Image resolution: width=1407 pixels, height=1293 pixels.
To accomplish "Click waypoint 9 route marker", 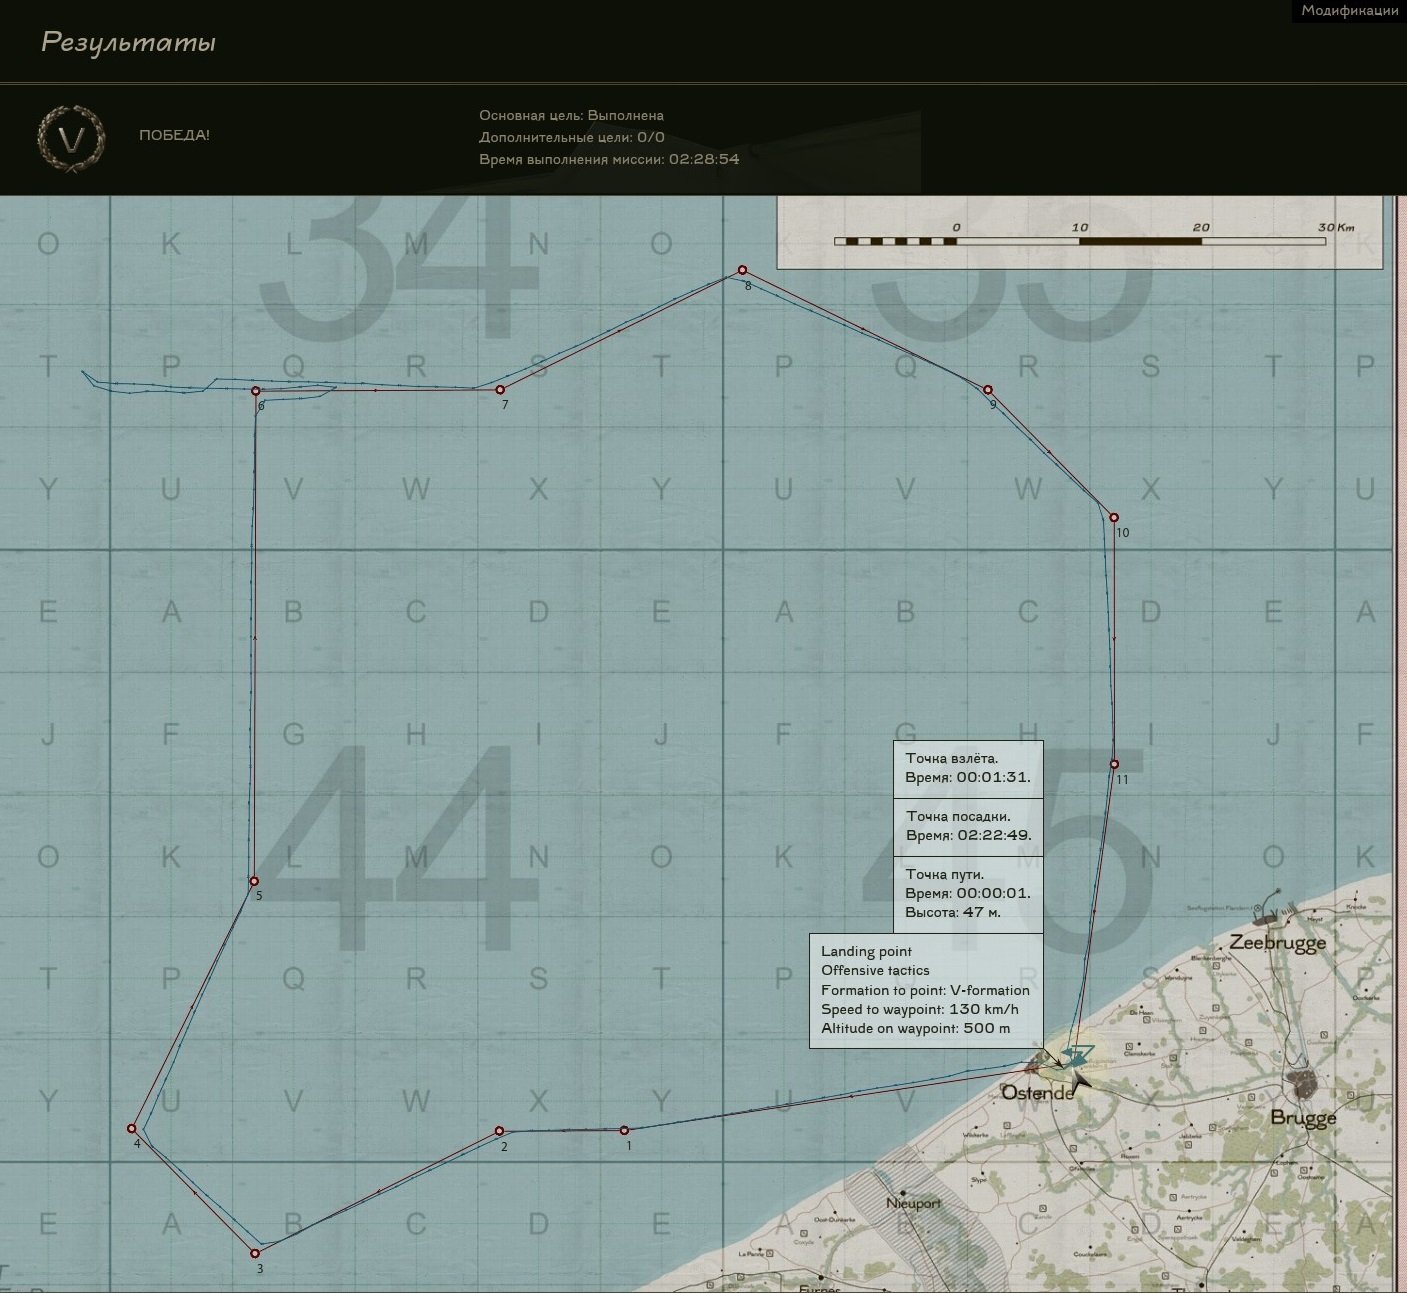I will (x=987, y=390).
